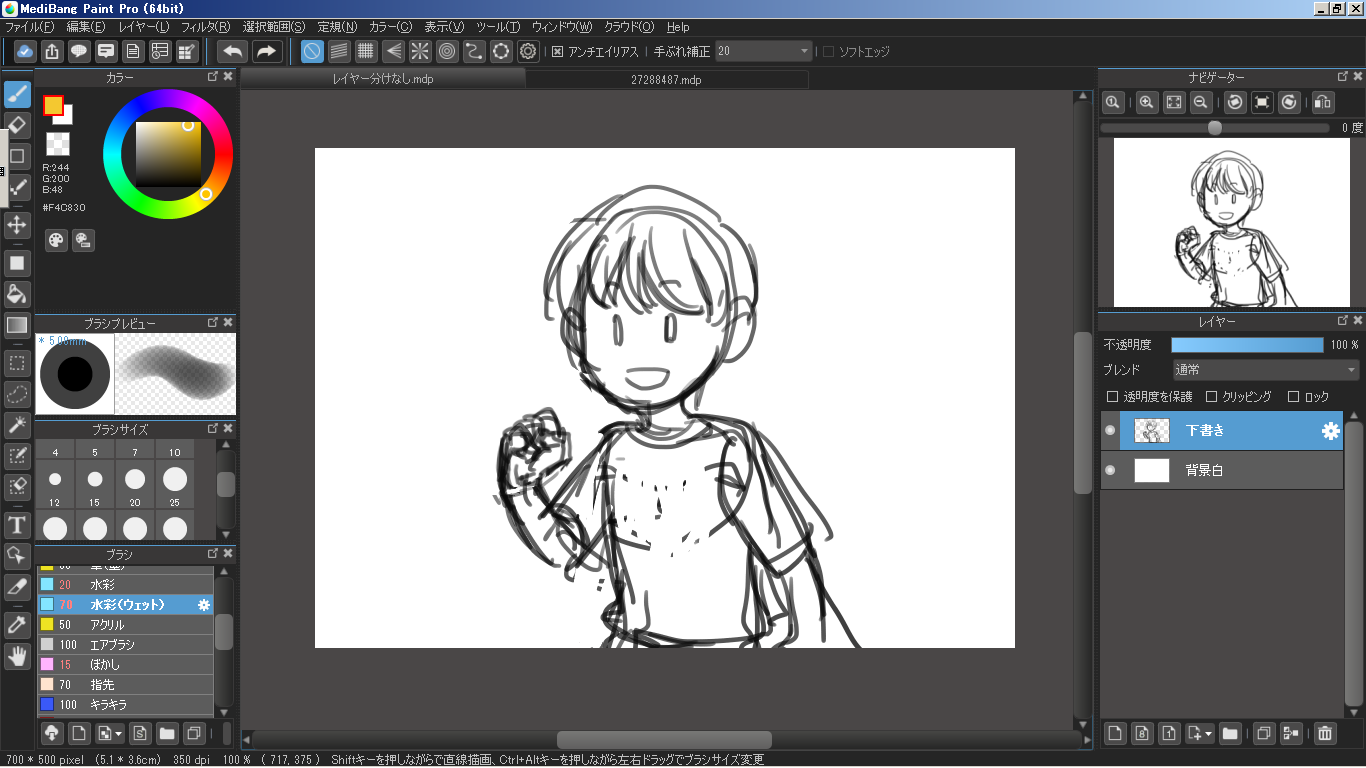
Task: Open the 選択範囲(S) menu
Action: 274,27
